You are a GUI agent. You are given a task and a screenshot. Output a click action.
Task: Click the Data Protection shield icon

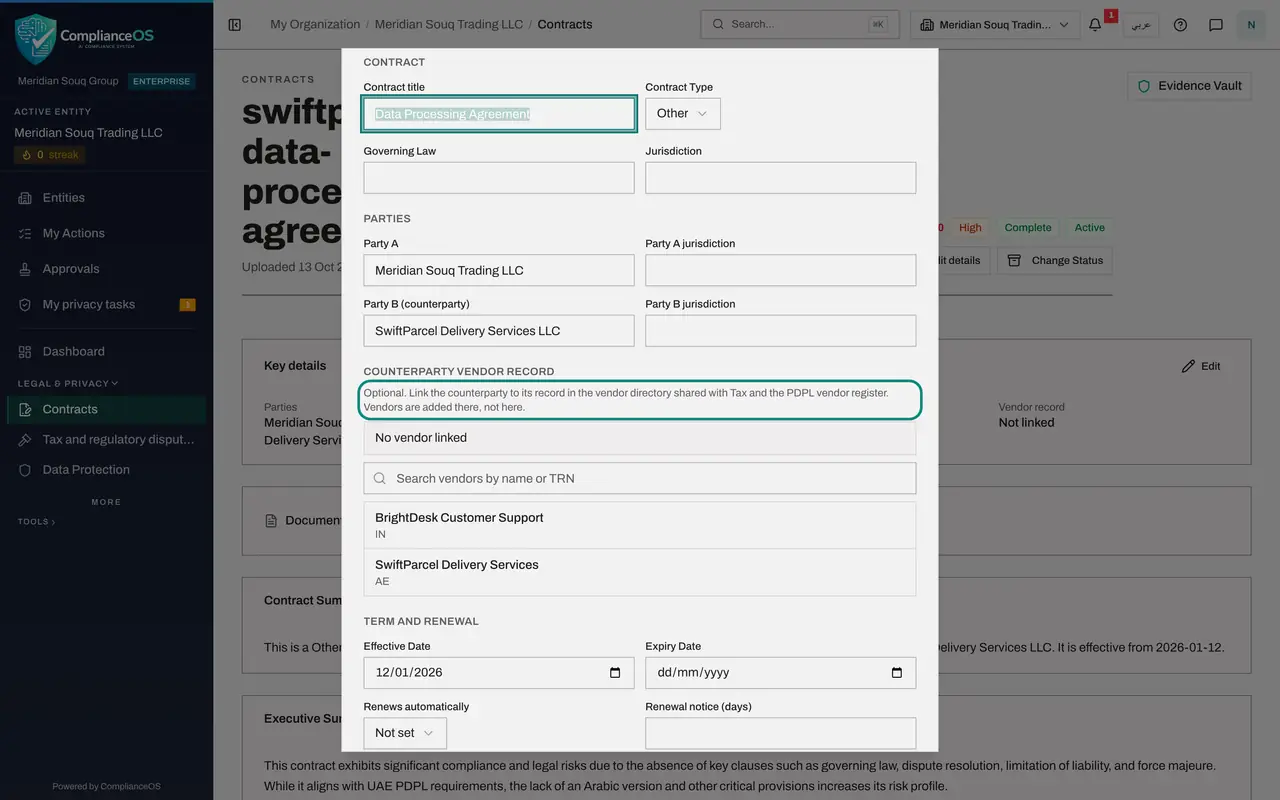pos(25,470)
